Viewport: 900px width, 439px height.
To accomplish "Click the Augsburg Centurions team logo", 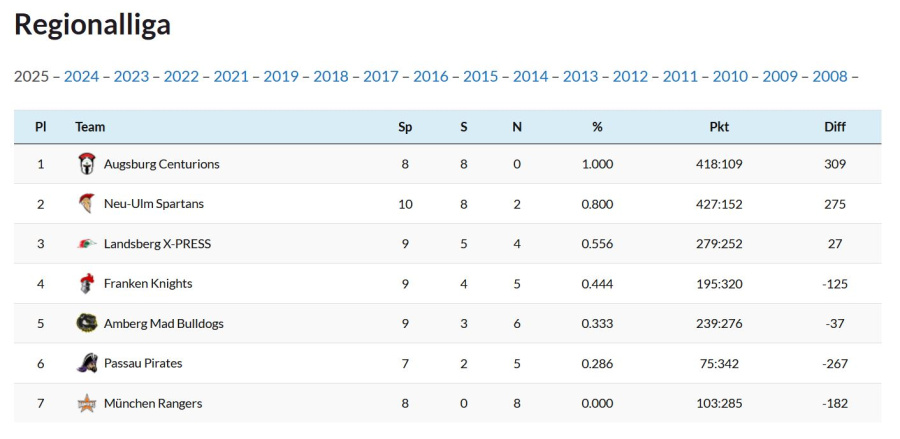I will pos(87,164).
